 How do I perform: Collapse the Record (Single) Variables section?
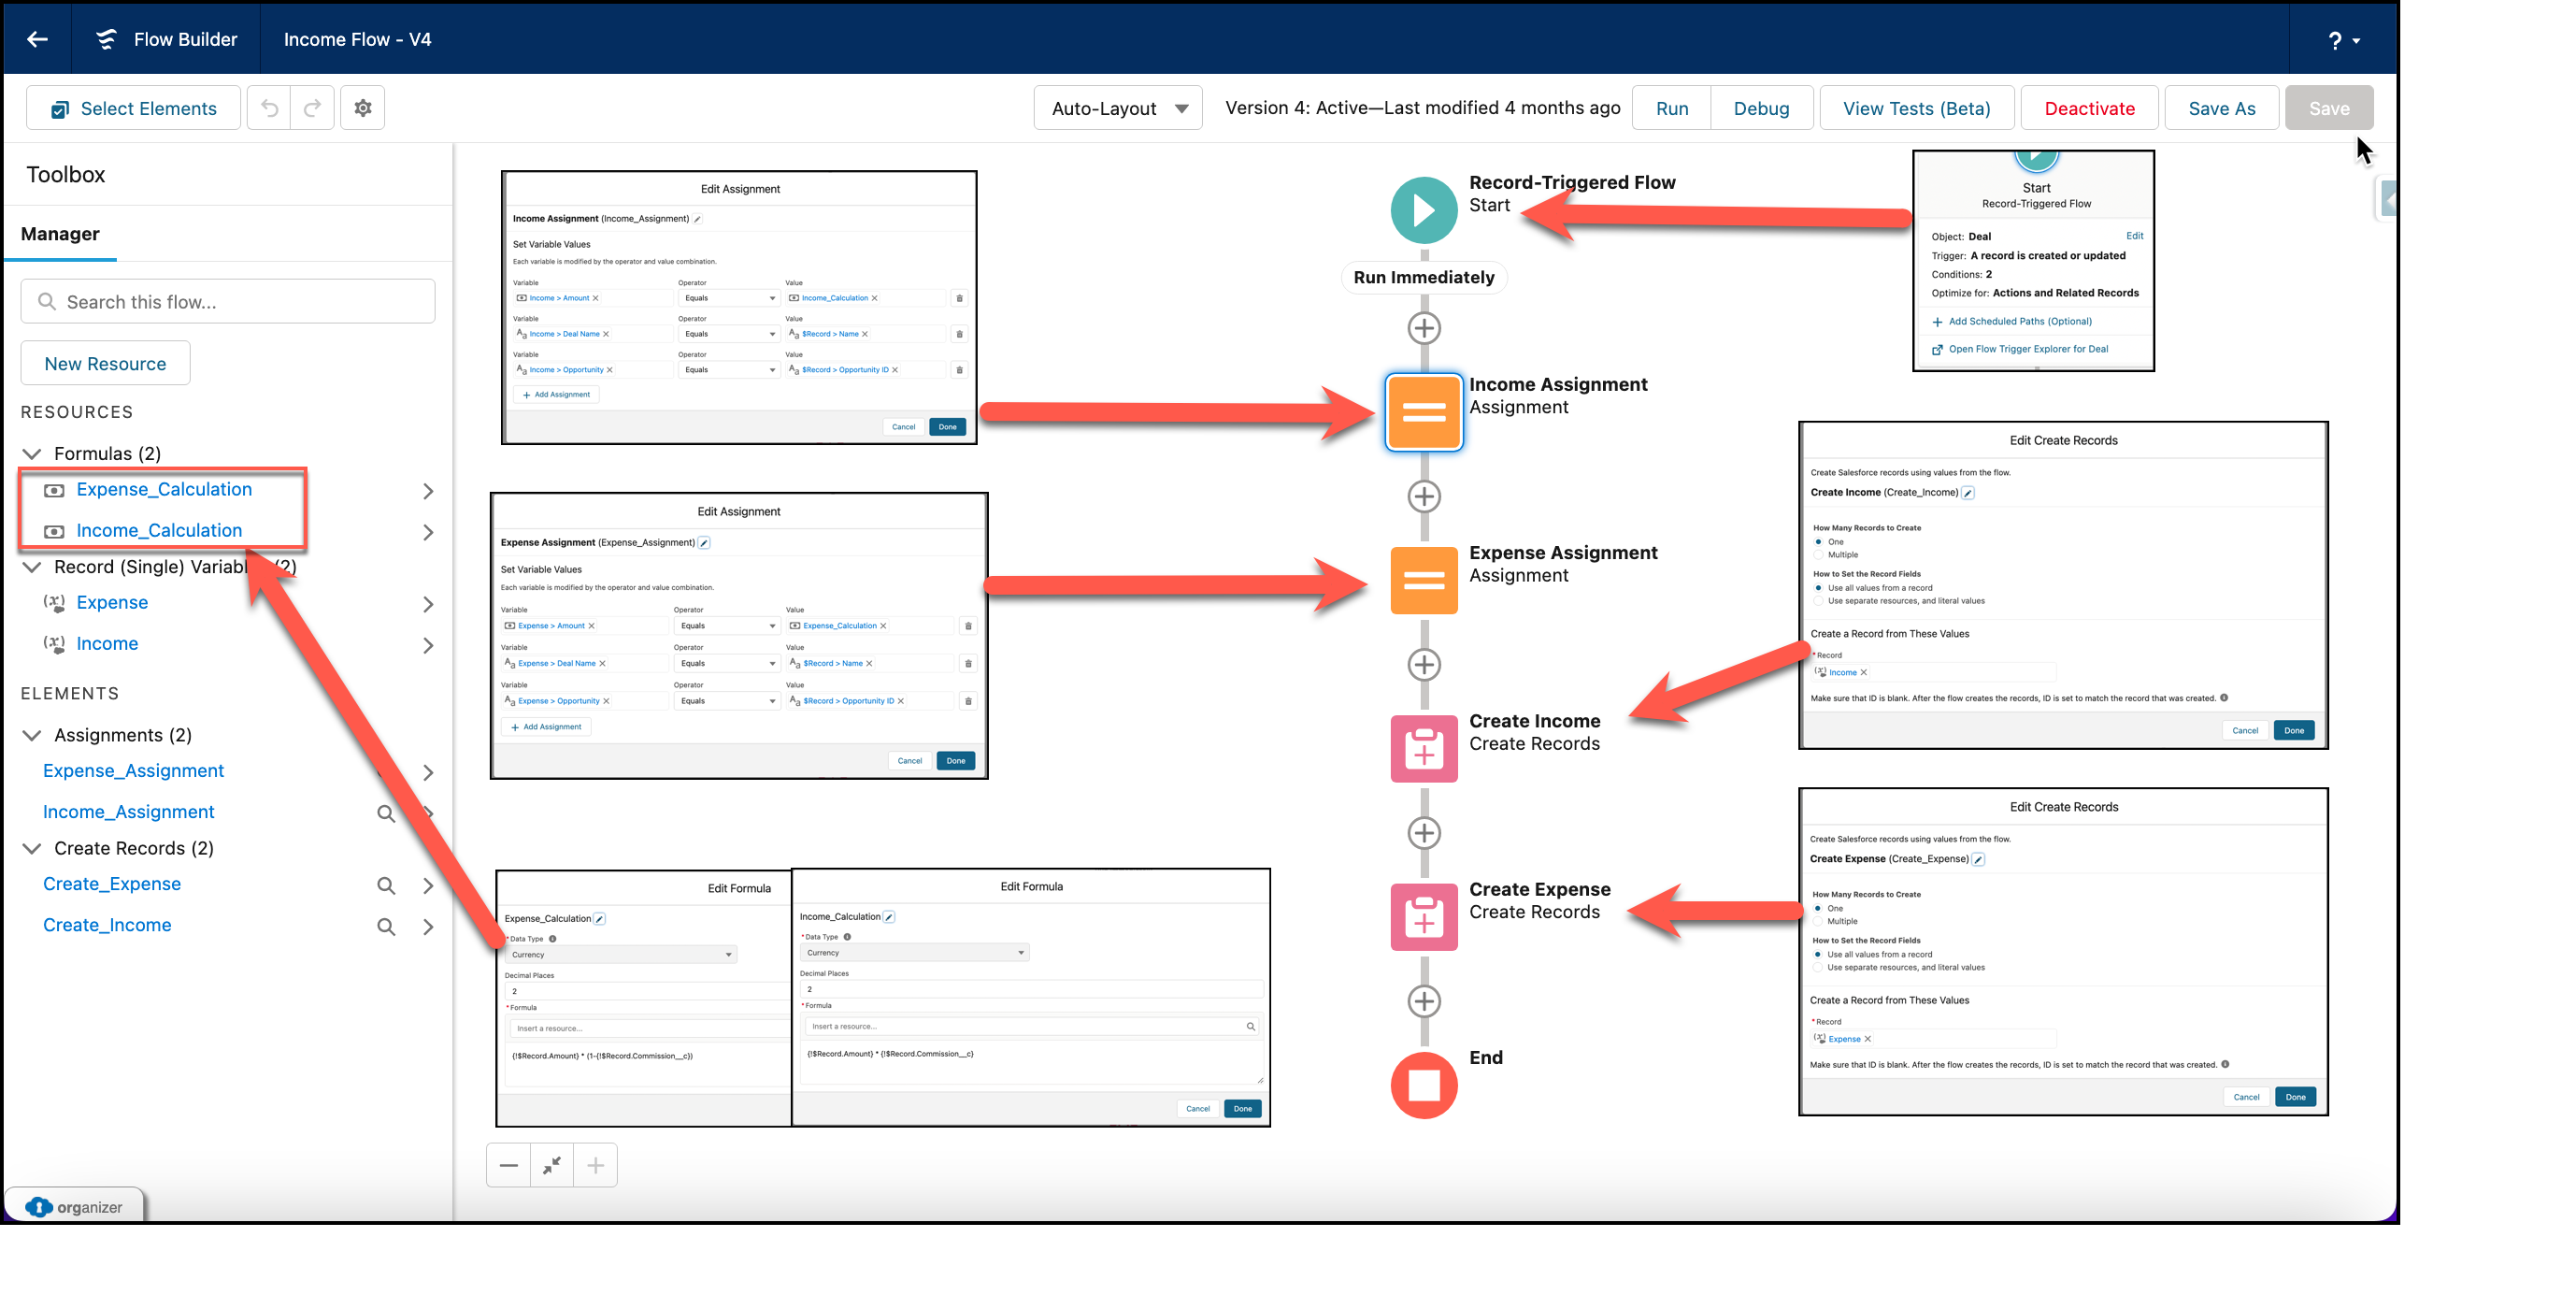coord(32,567)
